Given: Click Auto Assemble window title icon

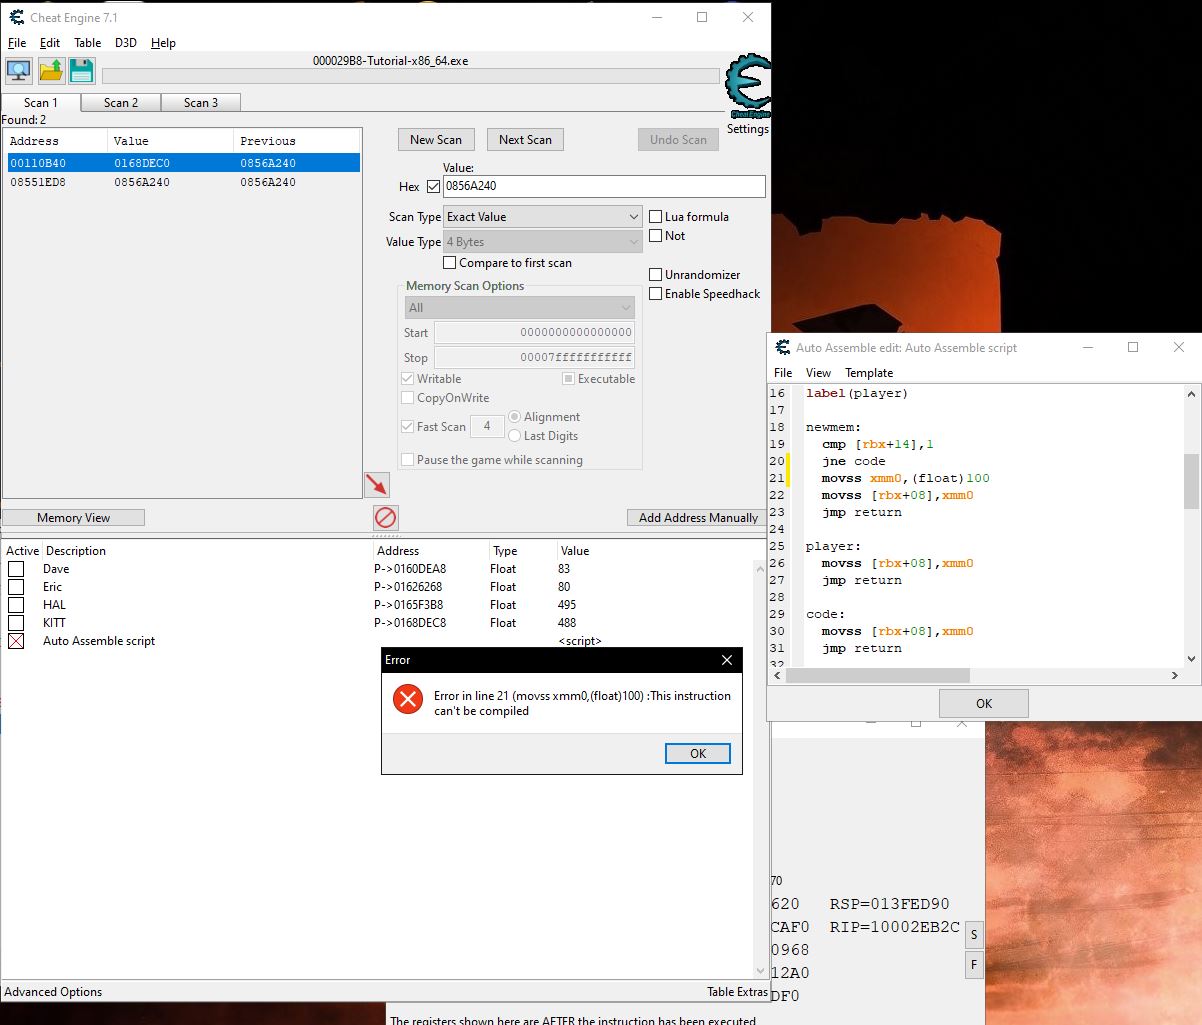Looking at the screenshot, I should pyautogui.click(x=783, y=347).
